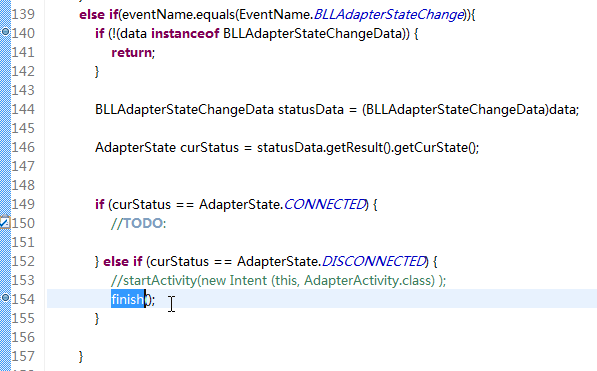Click line number 149 in the gutter
597x371 pixels.
tap(23, 205)
